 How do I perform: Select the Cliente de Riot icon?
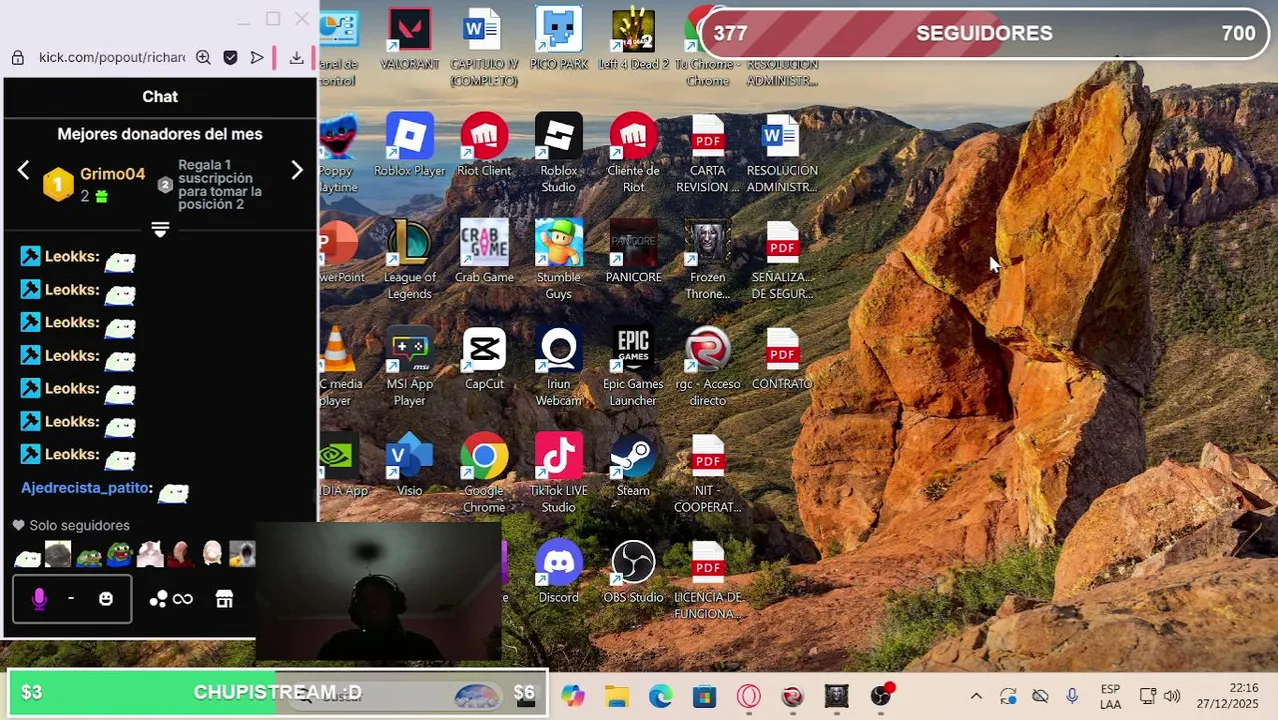click(633, 154)
